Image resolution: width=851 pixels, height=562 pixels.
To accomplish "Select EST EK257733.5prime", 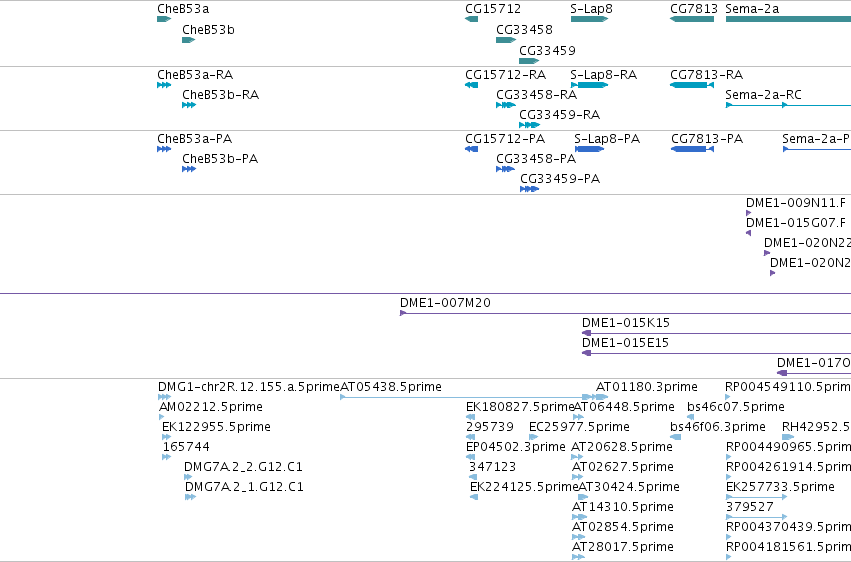I will (780, 487).
